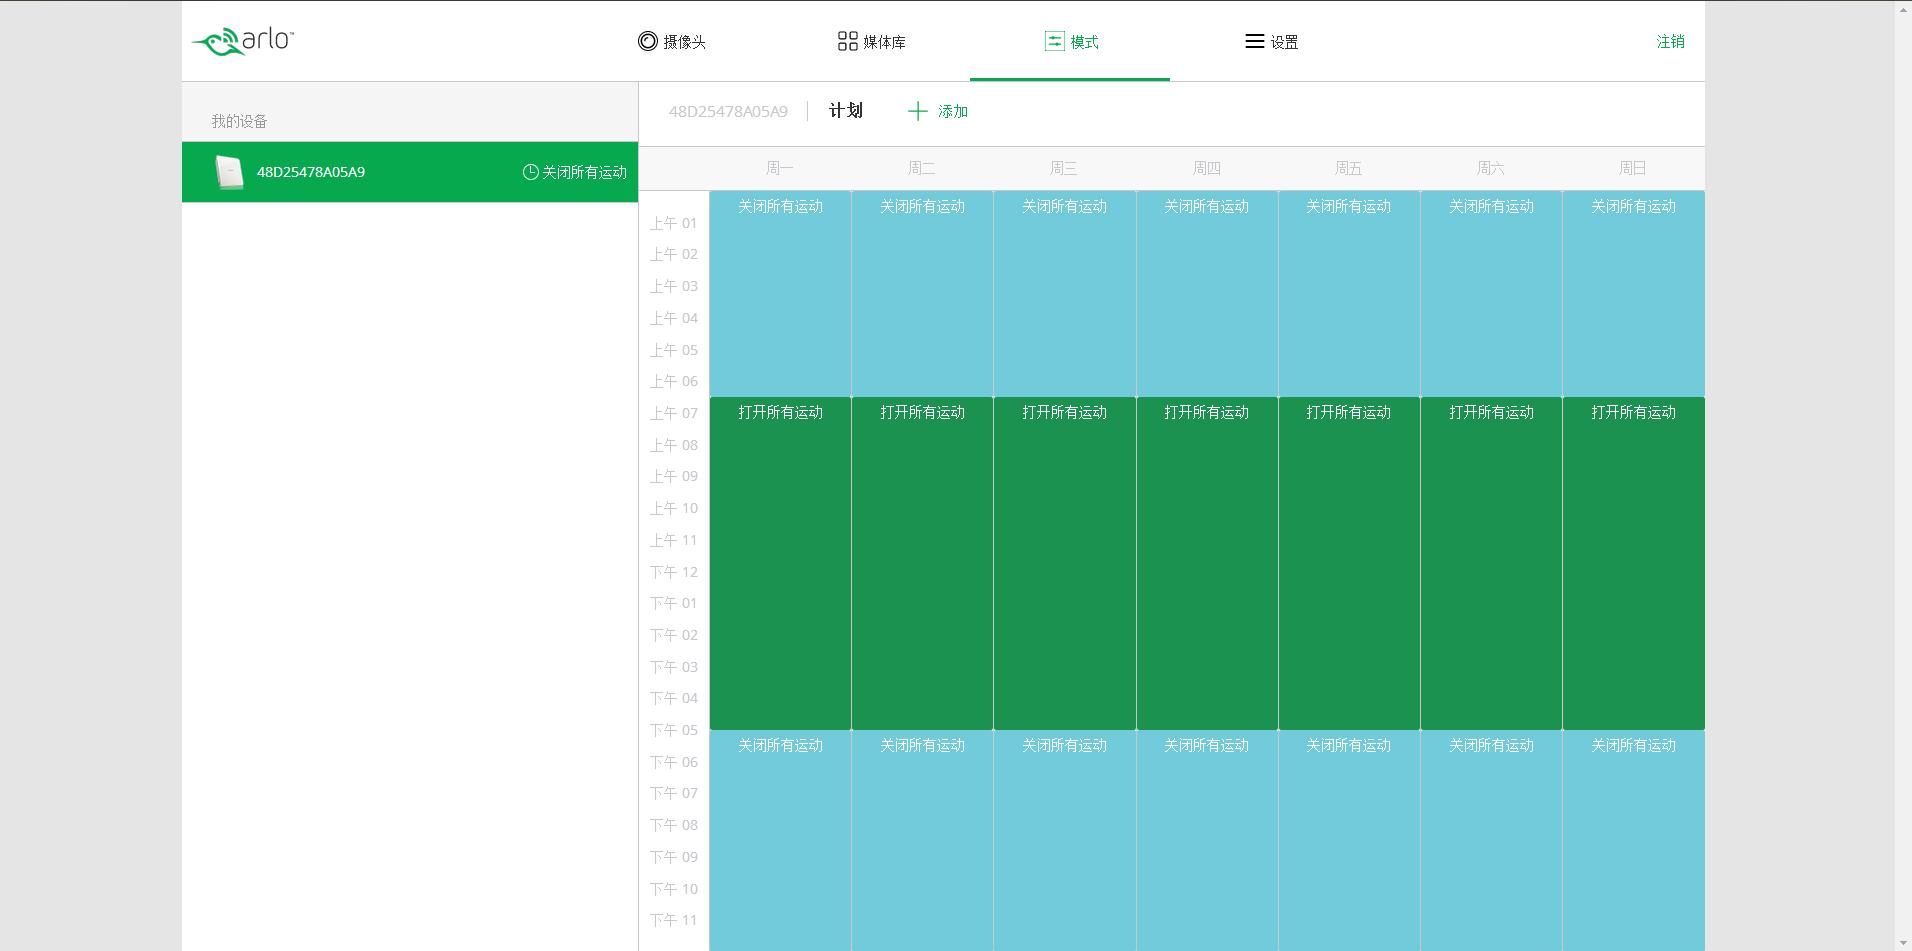Open the 媒体库 tab
1912x951 pixels.
pyautogui.click(x=871, y=41)
